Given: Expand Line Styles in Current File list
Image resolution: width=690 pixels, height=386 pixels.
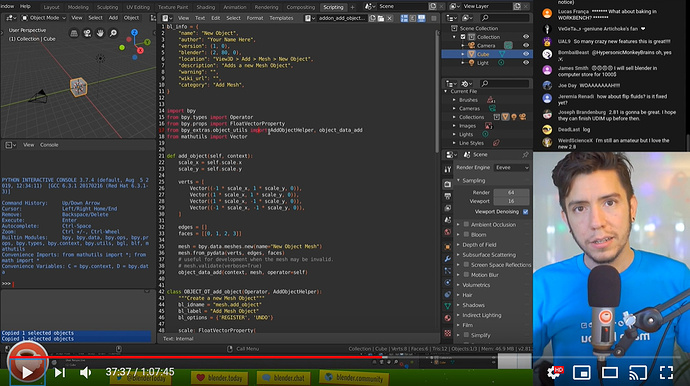Looking at the screenshot, I should (454, 143).
